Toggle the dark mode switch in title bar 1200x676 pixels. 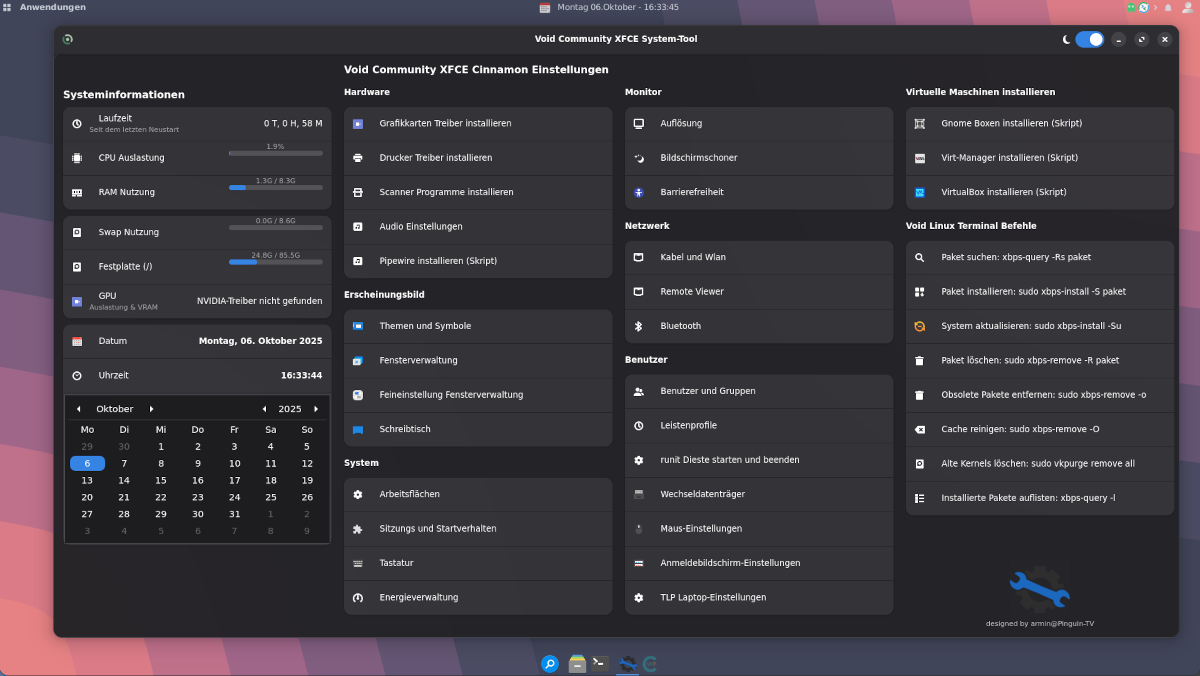pyautogui.click(x=1089, y=39)
